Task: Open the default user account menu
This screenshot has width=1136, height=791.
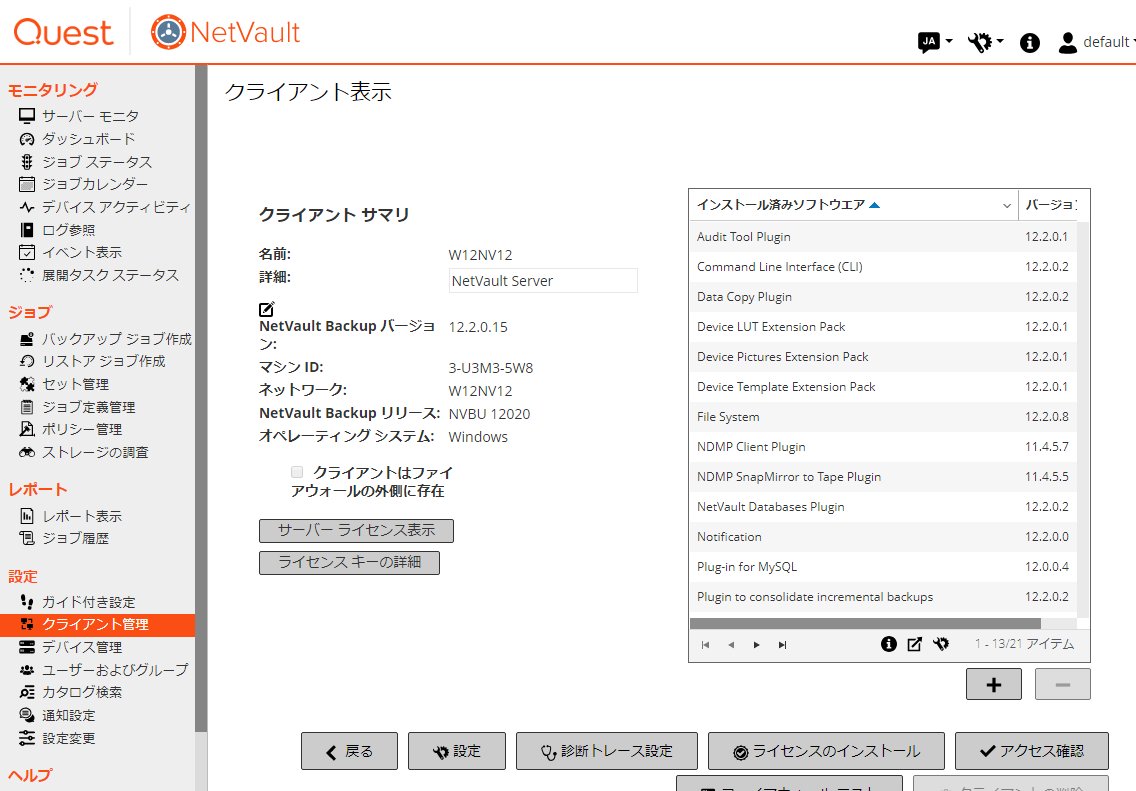Action: tap(1097, 42)
